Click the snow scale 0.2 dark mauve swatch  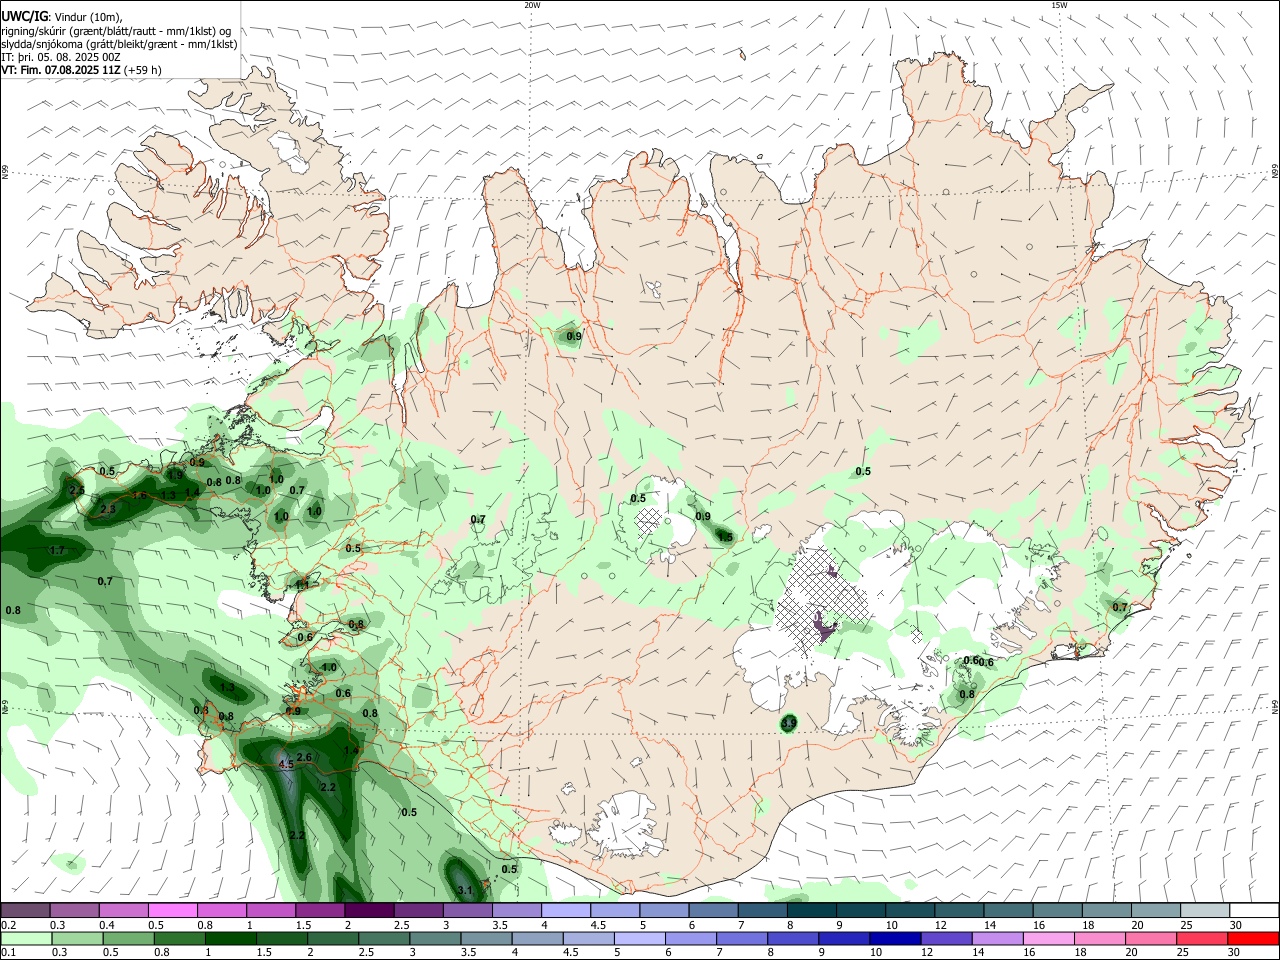pos(25,911)
